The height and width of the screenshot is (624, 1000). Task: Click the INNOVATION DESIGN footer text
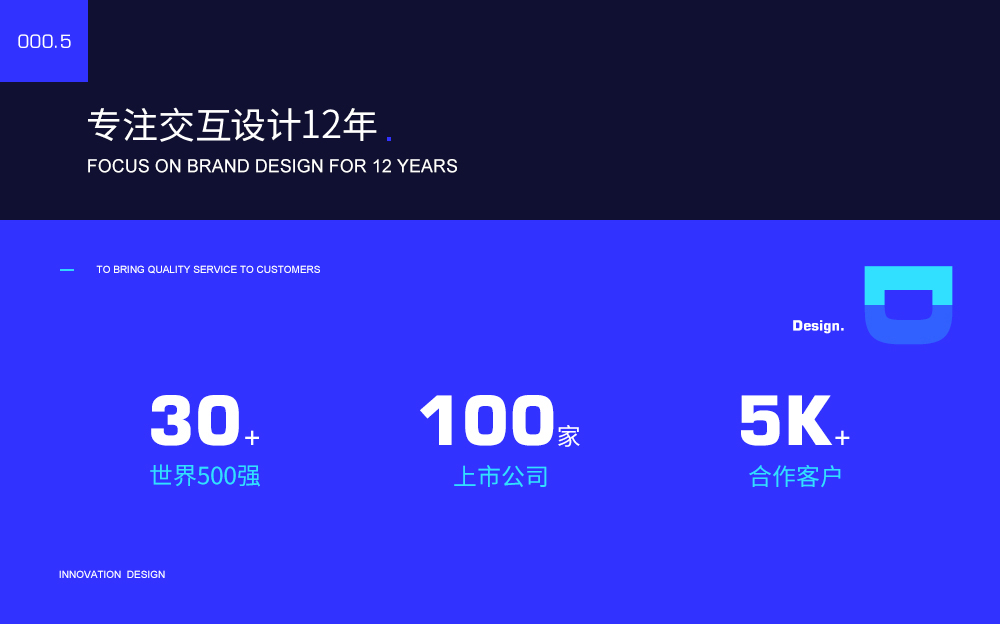(112, 575)
